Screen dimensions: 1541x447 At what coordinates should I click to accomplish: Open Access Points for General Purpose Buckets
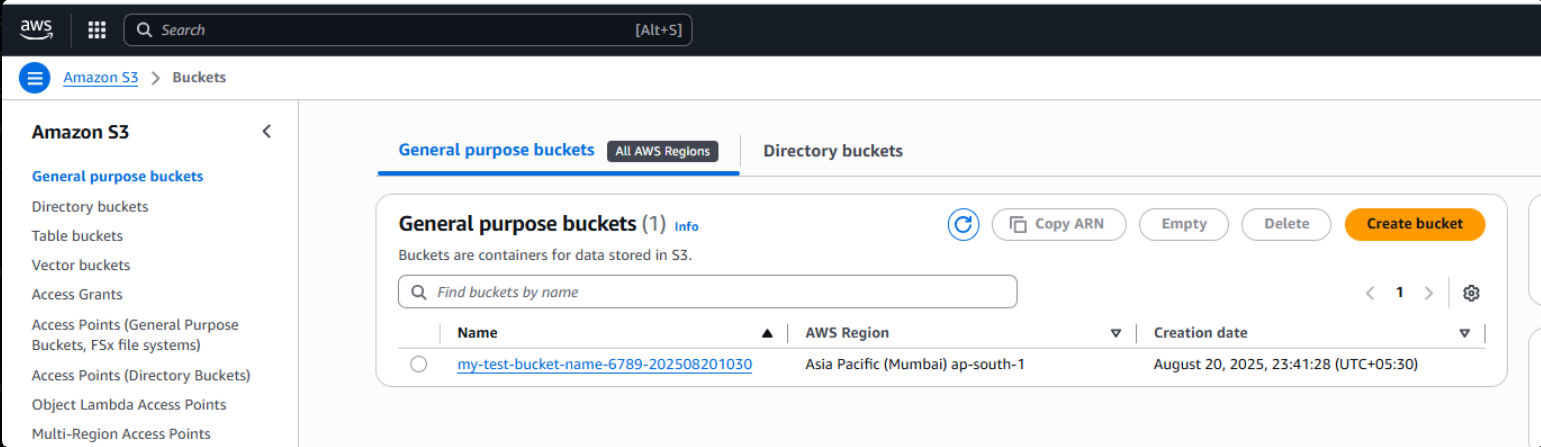(135, 335)
